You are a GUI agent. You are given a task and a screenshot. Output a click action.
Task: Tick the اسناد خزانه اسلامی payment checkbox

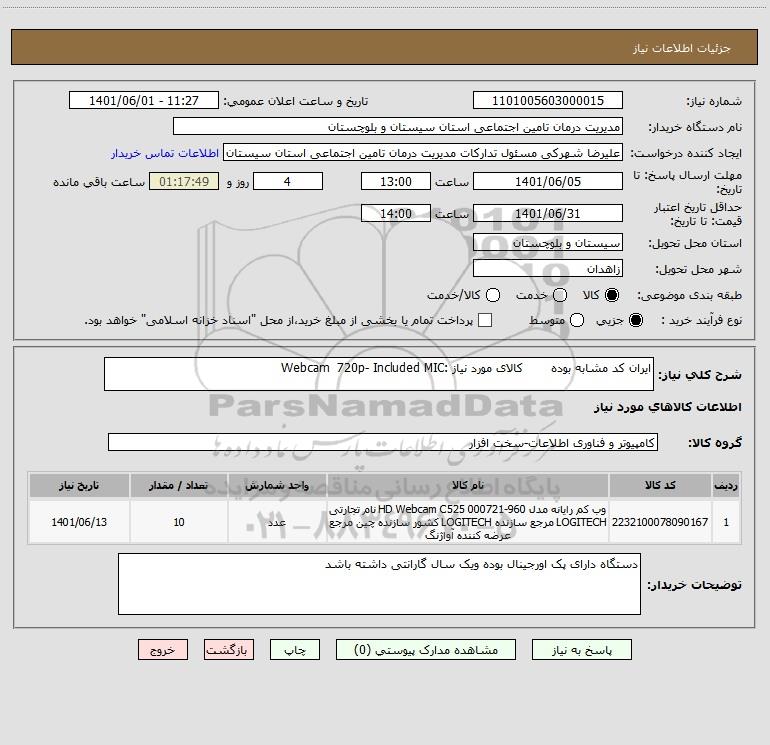coord(485,320)
